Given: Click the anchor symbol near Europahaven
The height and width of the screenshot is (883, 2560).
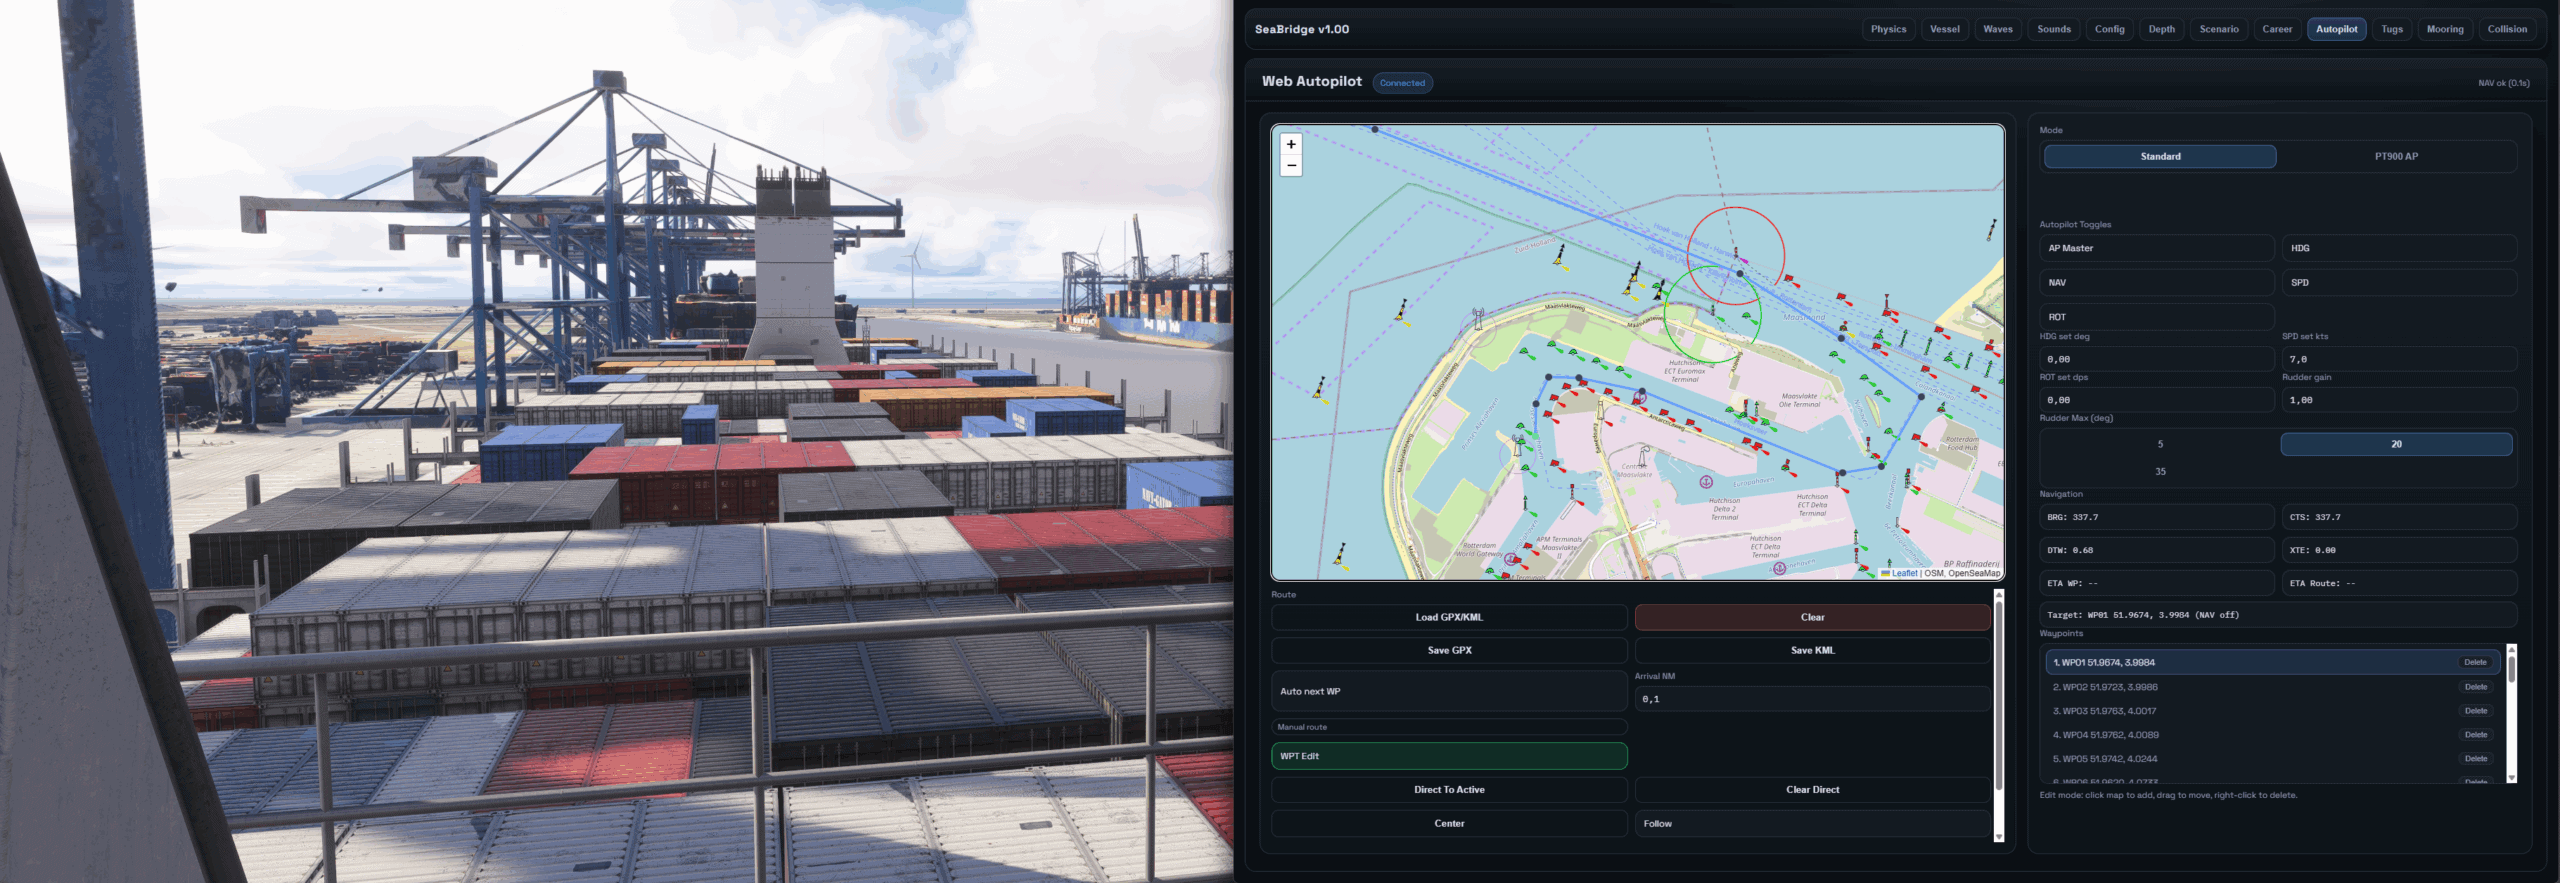Looking at the screenshot, I should point(1706,482).
